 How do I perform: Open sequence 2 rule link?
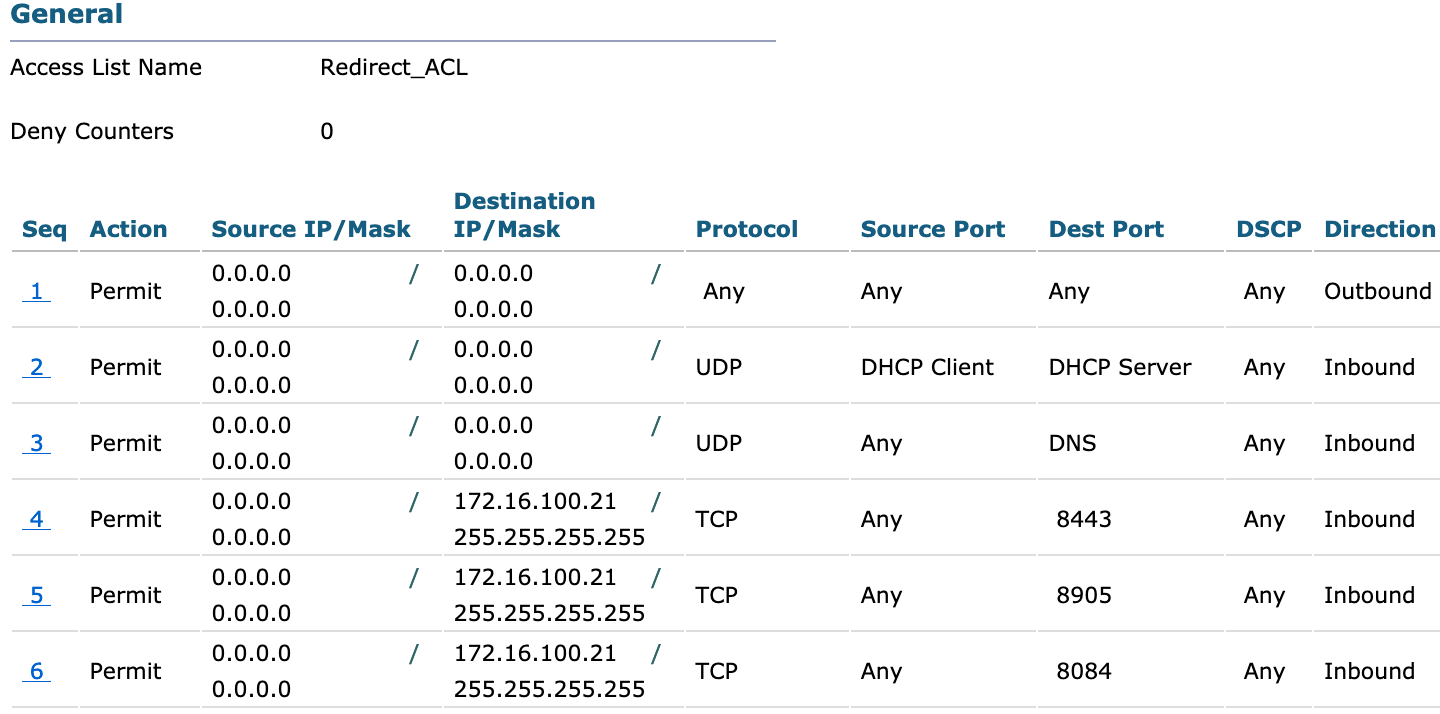tap(36, 368)
